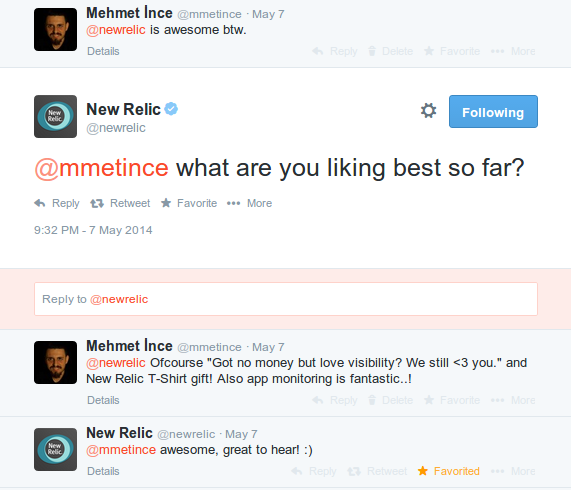Open the gear settings menu next to Following
Viewport: 571px width, 490px height.
pos(428,111)
